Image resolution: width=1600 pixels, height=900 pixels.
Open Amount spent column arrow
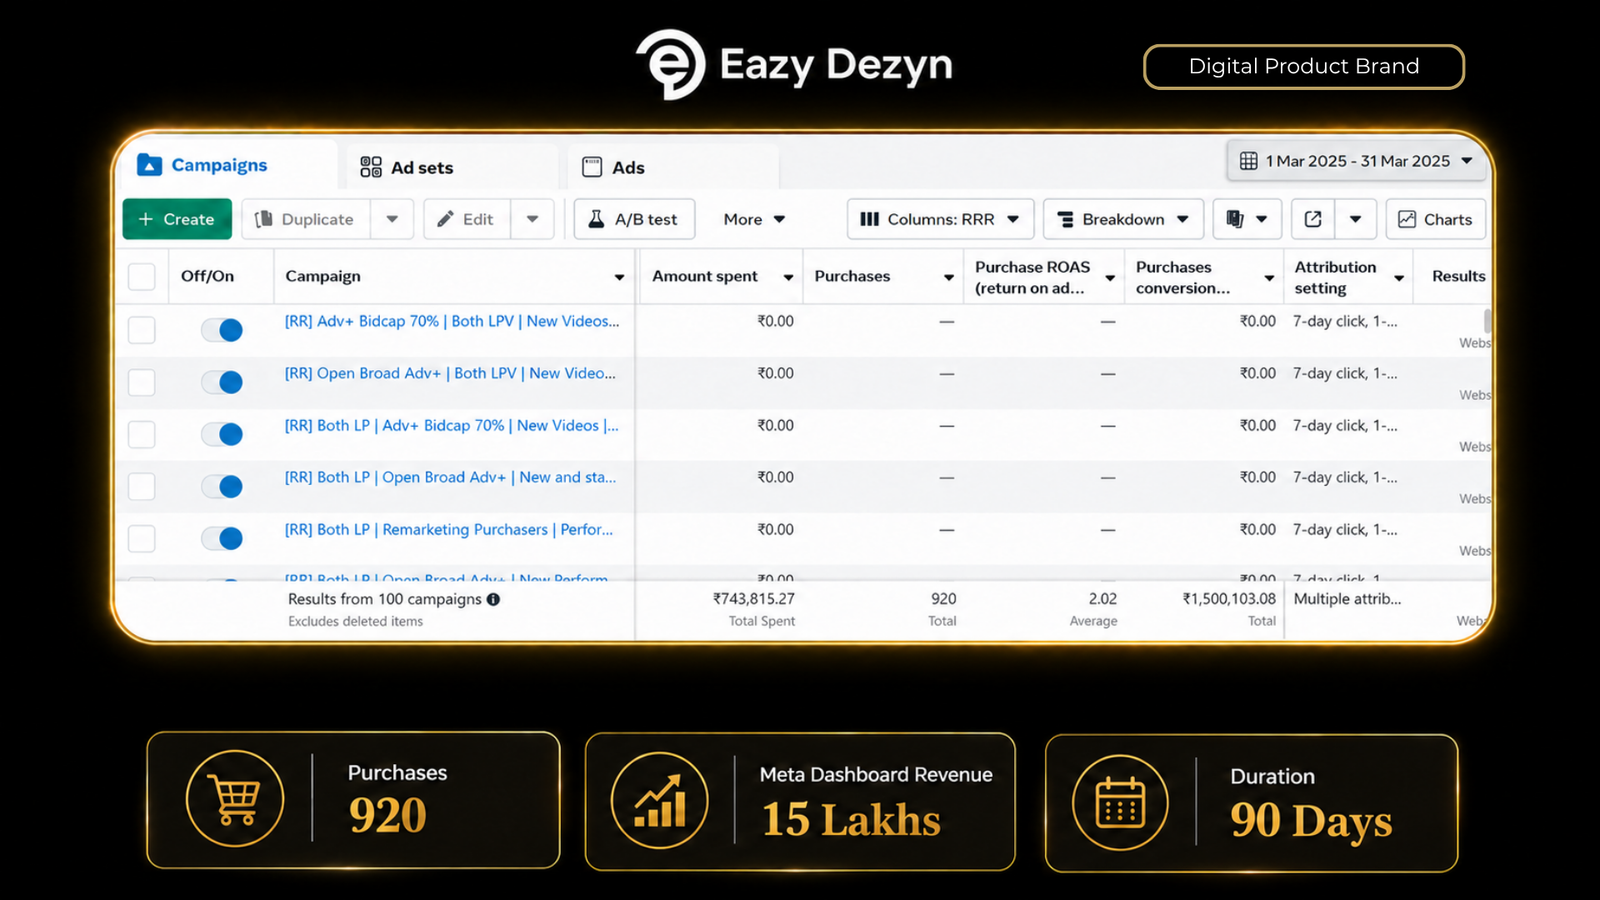[x=788, y=277]
